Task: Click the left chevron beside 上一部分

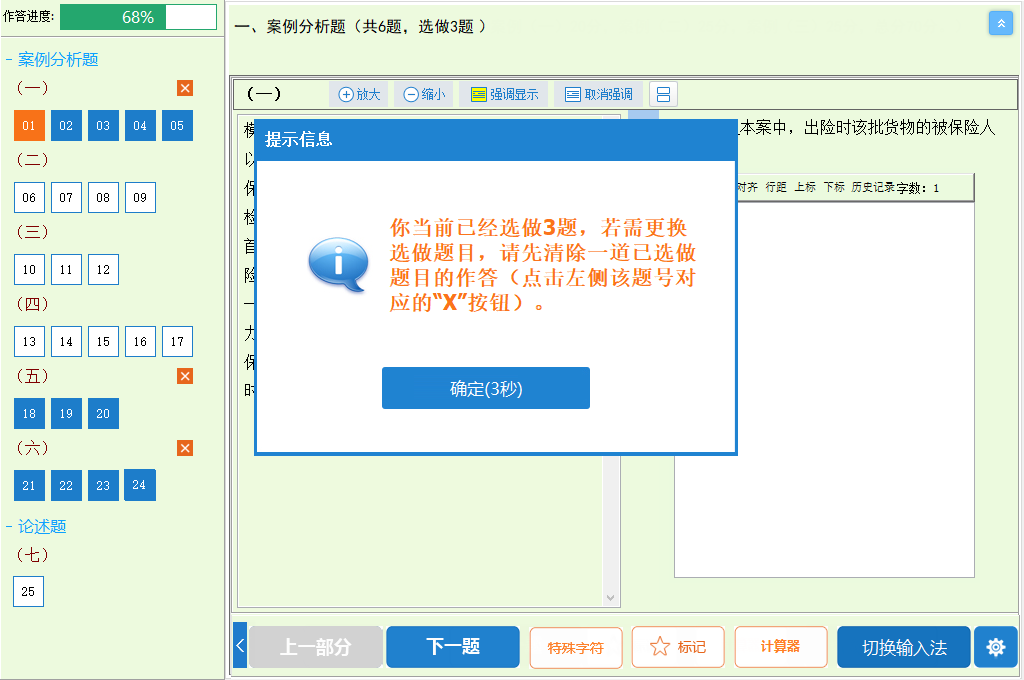Action: [240, 647]
